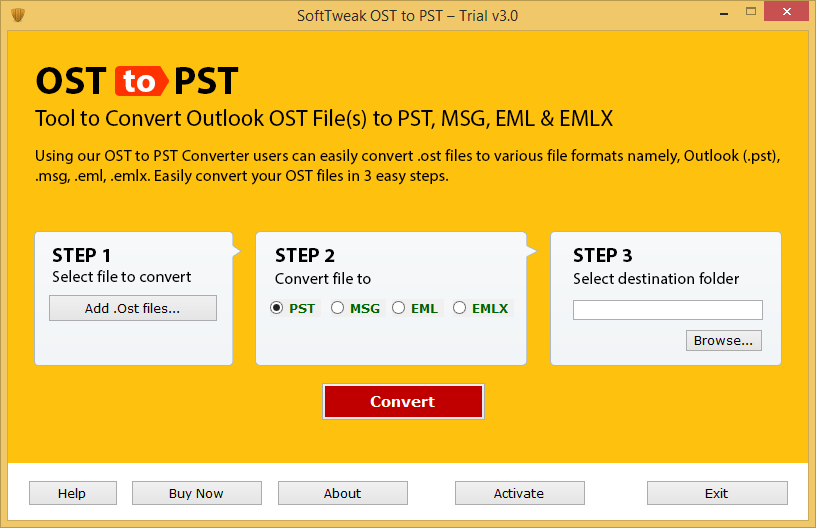Screen dimensions: 816x528
Task: Open the Help button
Action: (72, 493)
